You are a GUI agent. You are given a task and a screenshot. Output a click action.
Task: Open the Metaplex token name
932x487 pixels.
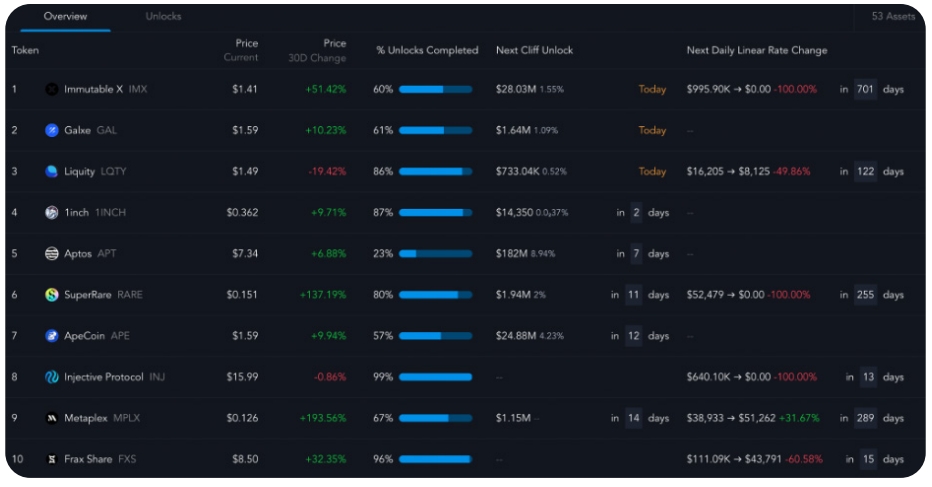(86, 418)
